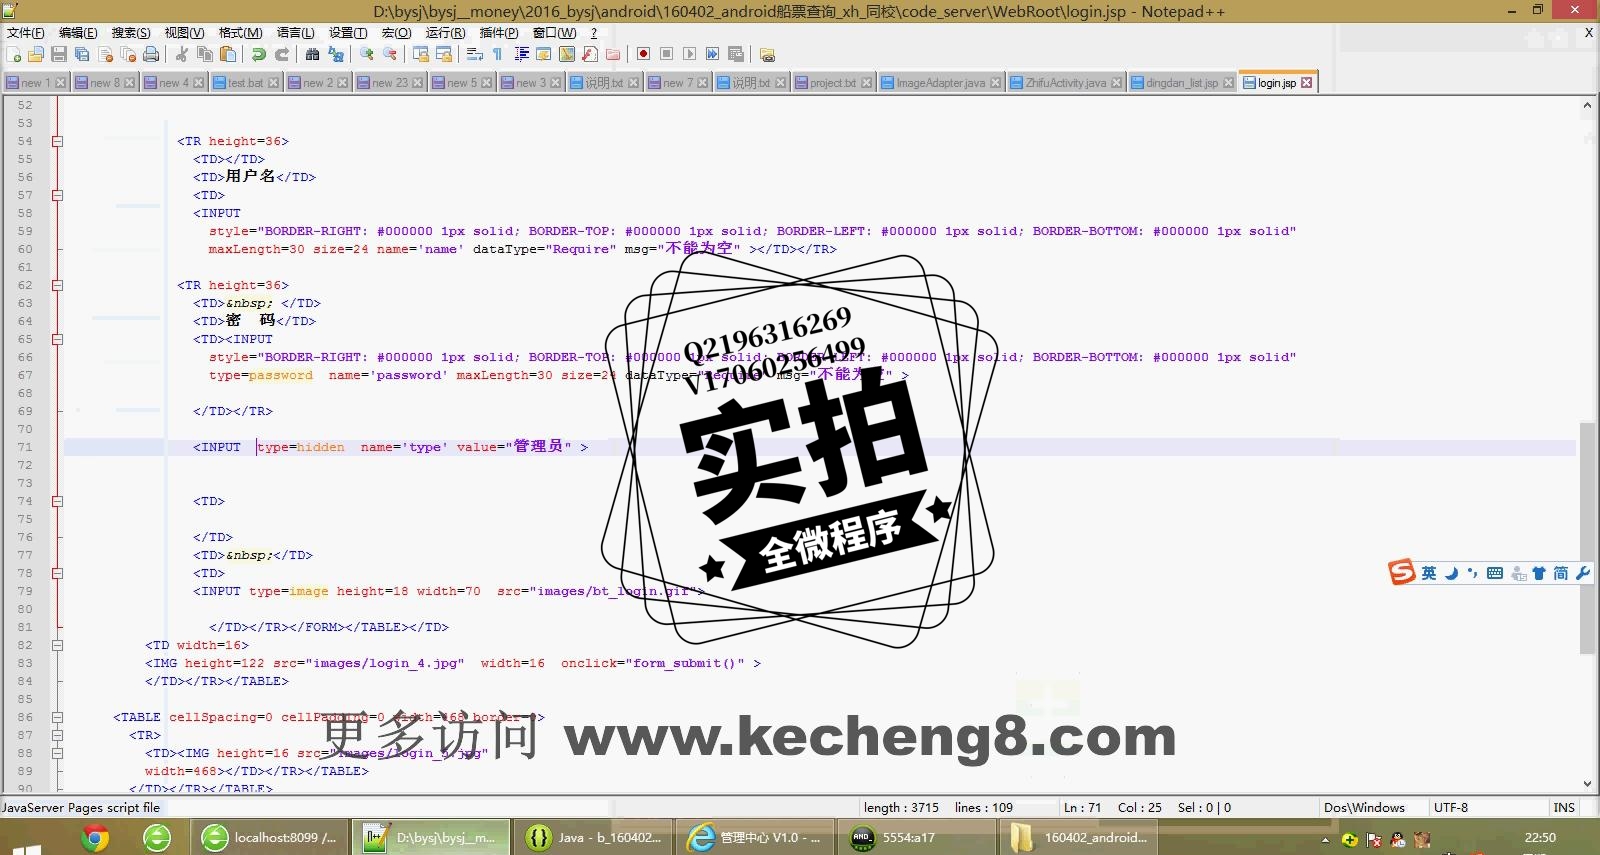Switch to the ImageAdapter.java tab

pos(940,83)
